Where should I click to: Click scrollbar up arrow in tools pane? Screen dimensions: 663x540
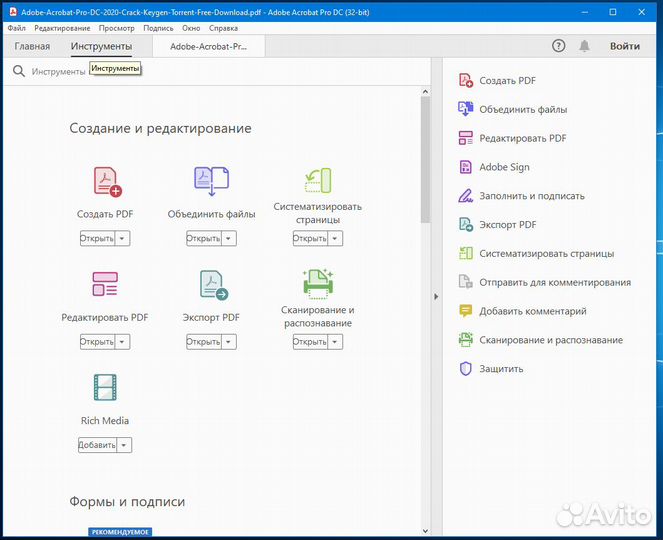pos(425,91)
